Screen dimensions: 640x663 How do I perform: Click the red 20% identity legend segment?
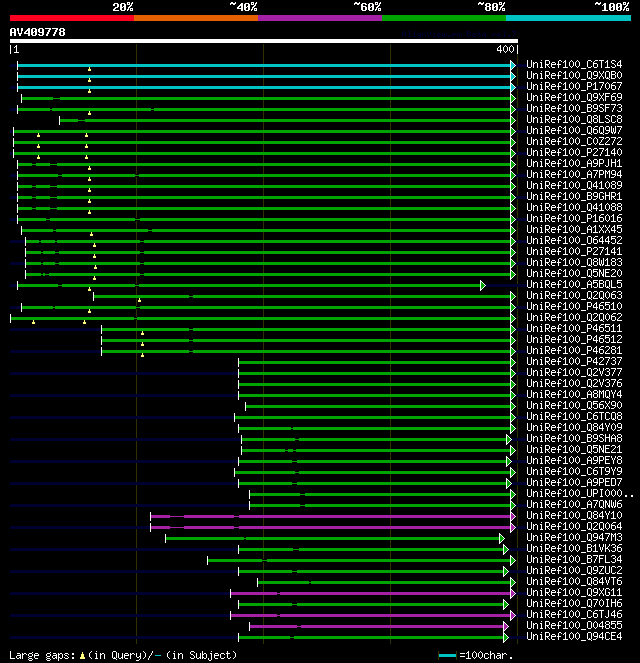(x=72, y=18)
